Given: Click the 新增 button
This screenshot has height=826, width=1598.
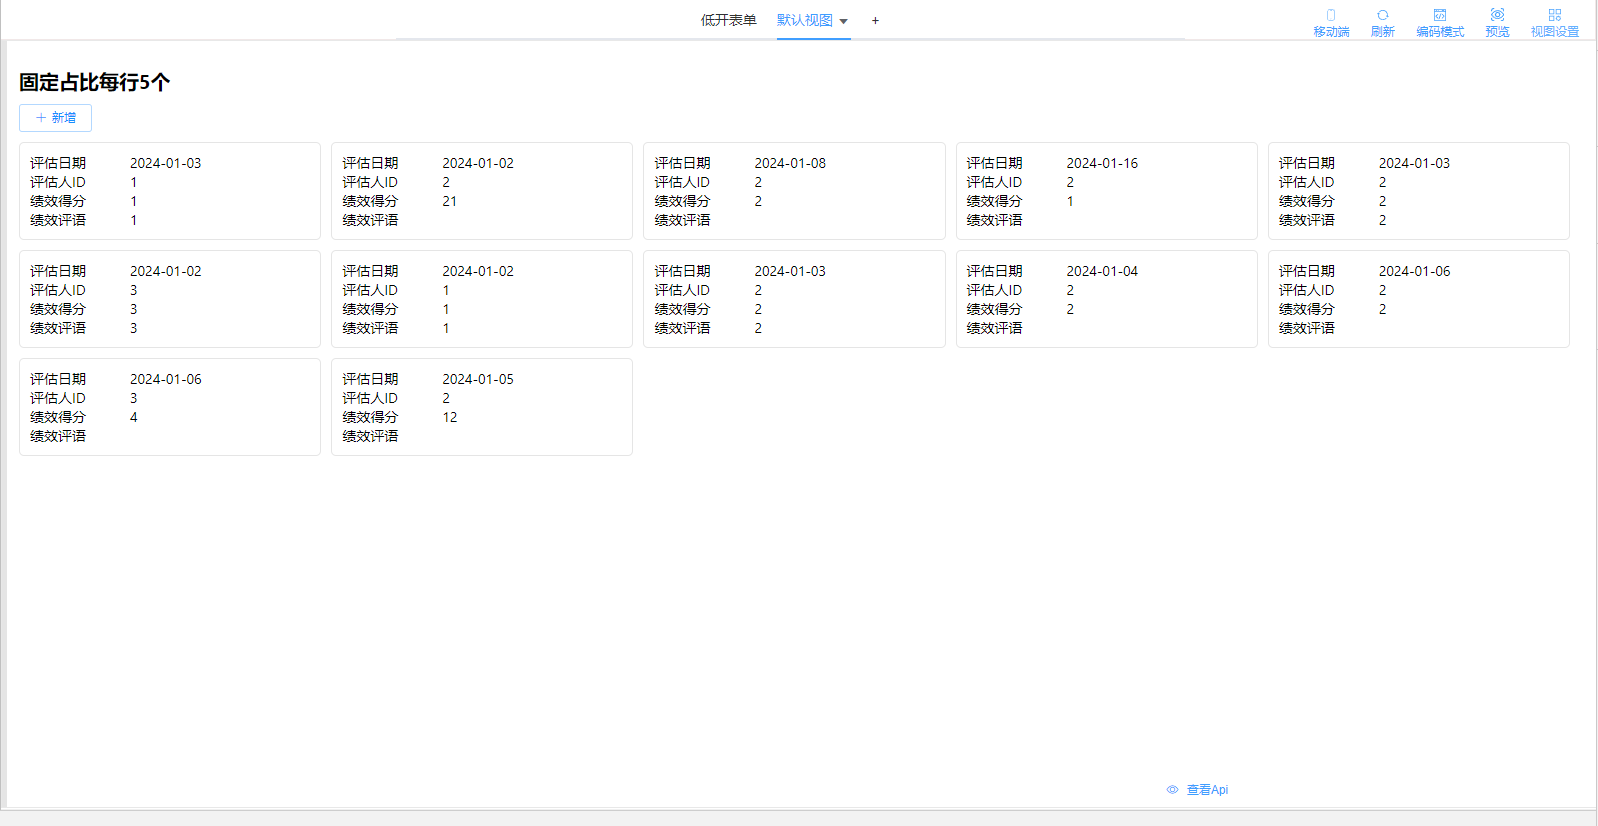Looking at the screenshot, I should (x=56, y=118).
